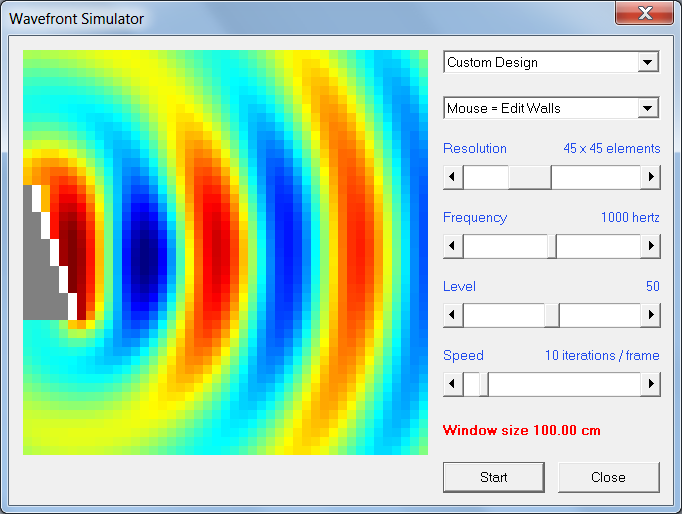Click the Speed slider thumb
This screenshot has width=682, height=514.
click(x=484, y=384)
